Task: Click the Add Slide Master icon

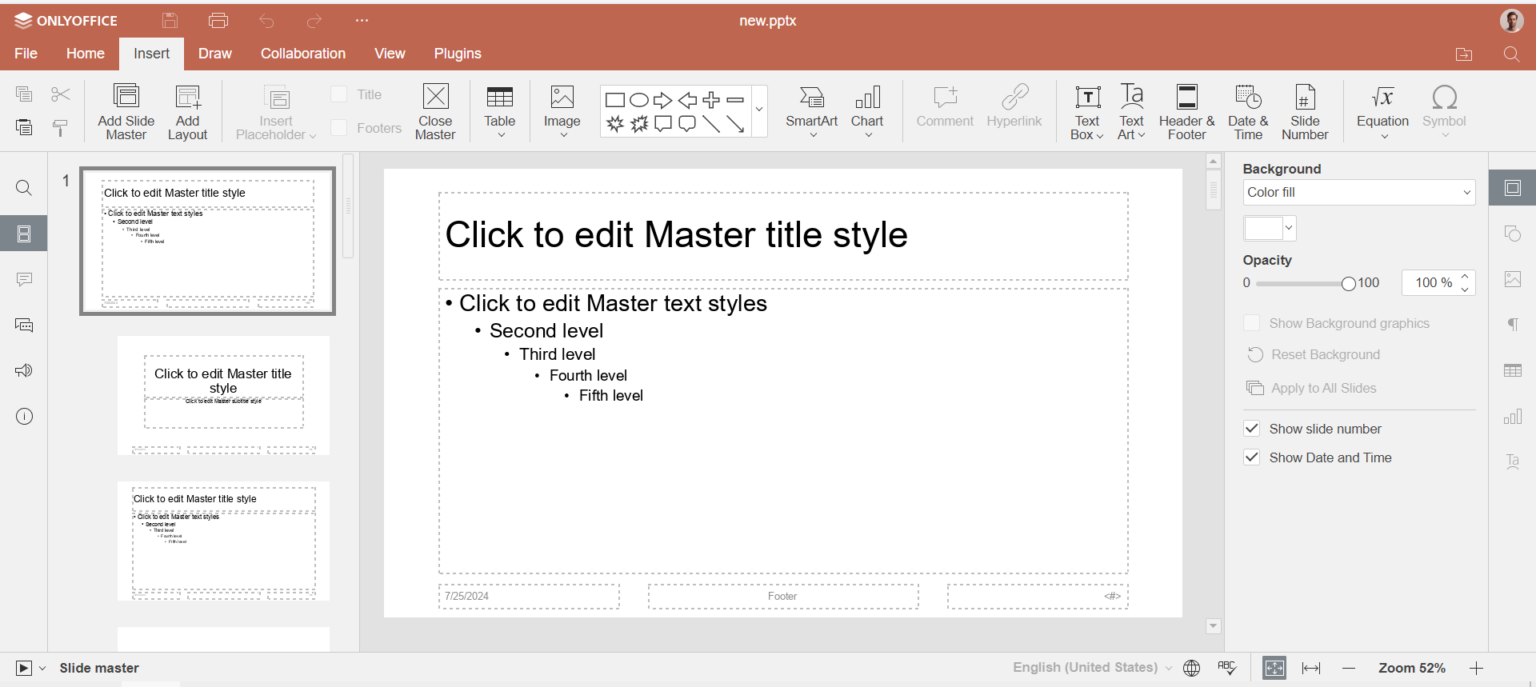Action: coord(126,97)
